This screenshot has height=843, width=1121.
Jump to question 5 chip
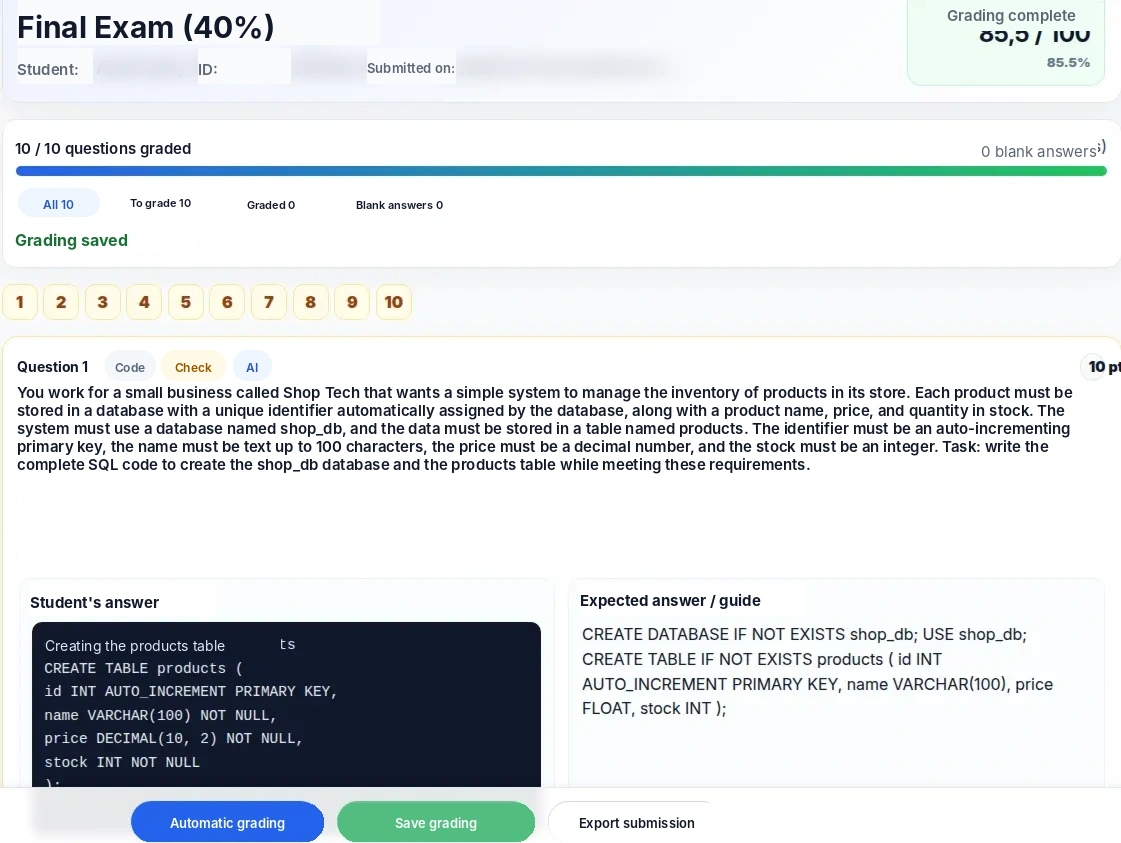tap(185, 302)
